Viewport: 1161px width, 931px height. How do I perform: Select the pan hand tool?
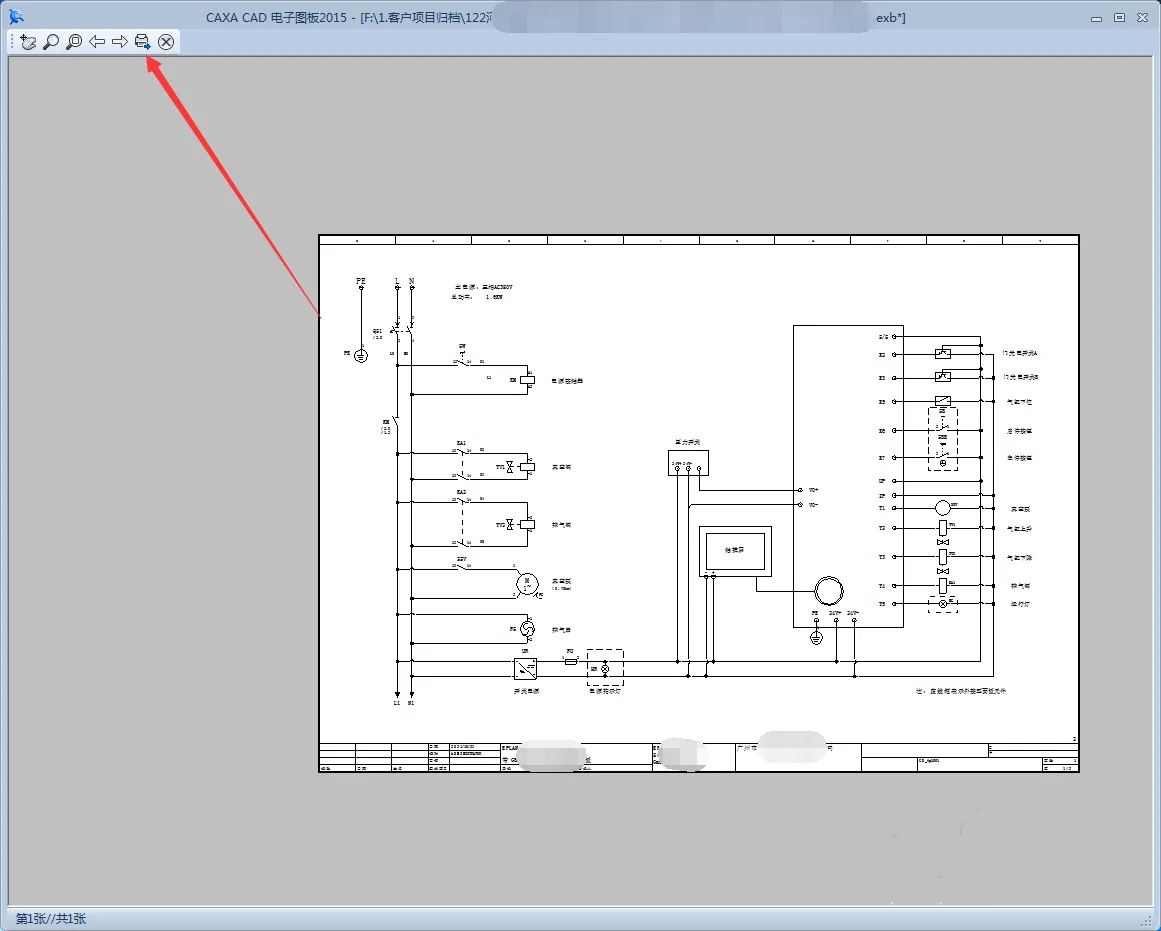27,42
